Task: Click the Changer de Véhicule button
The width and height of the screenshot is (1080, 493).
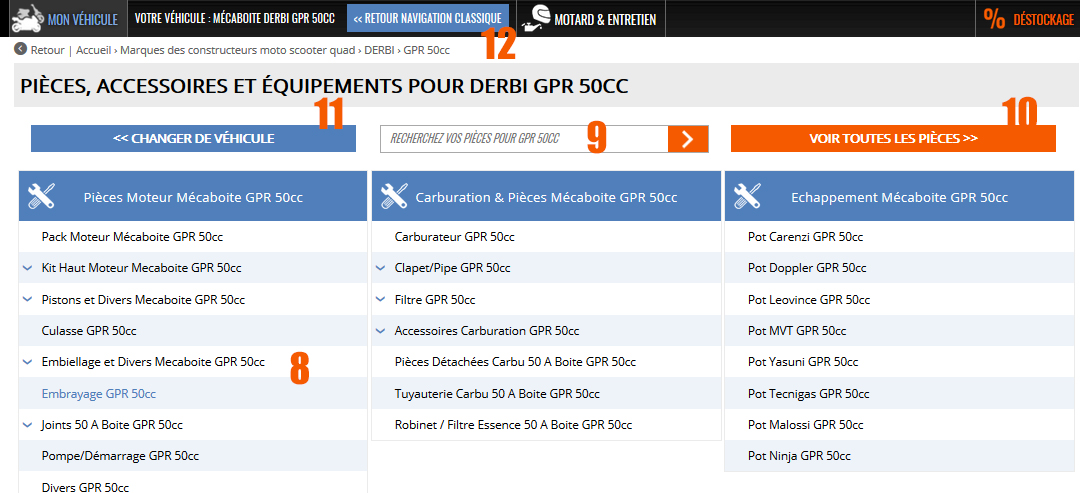Action: click(193, 139)
